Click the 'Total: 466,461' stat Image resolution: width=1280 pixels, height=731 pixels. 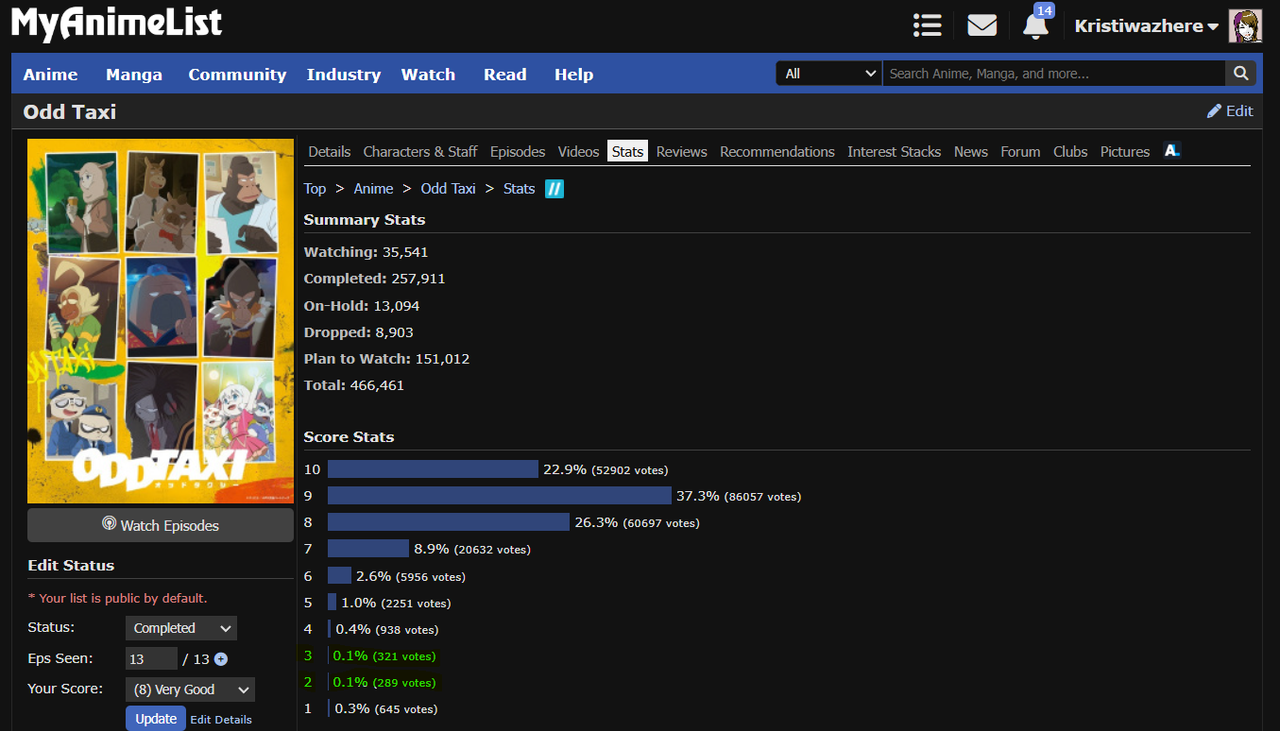pos(354,385)
